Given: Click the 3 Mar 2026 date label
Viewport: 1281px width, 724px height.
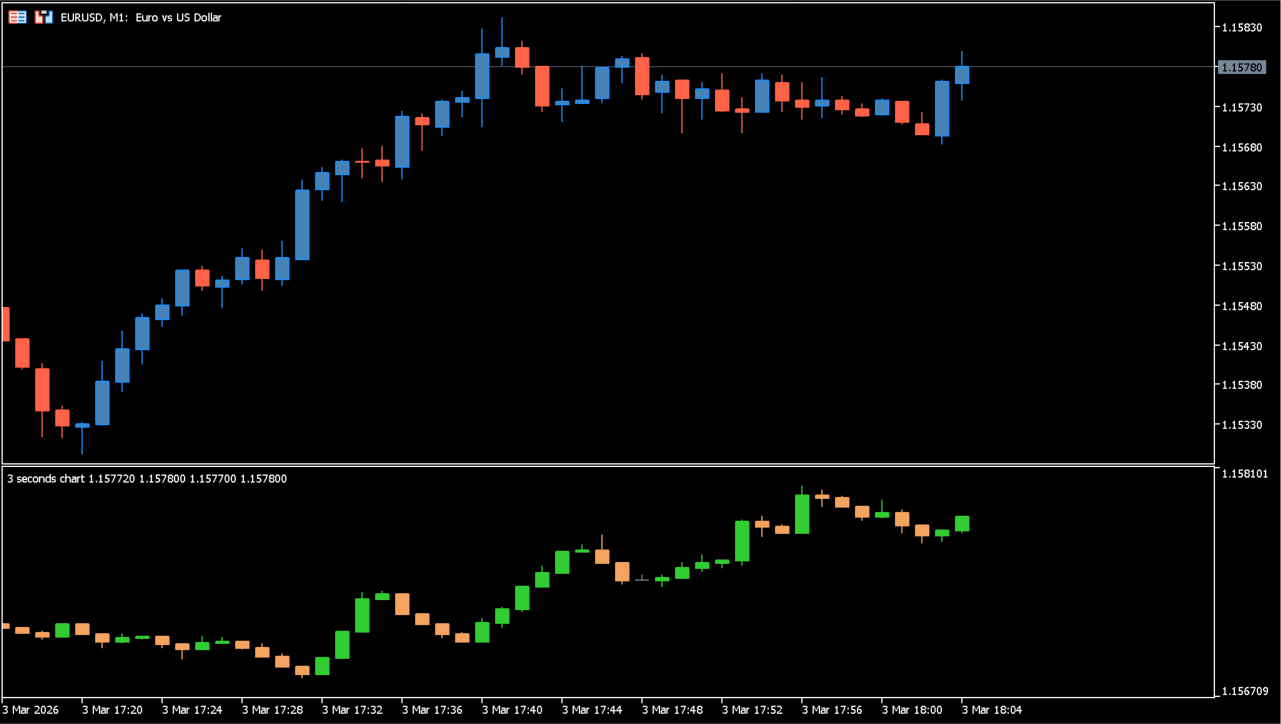Looking at the screenshot, I should tap(31, 710).
